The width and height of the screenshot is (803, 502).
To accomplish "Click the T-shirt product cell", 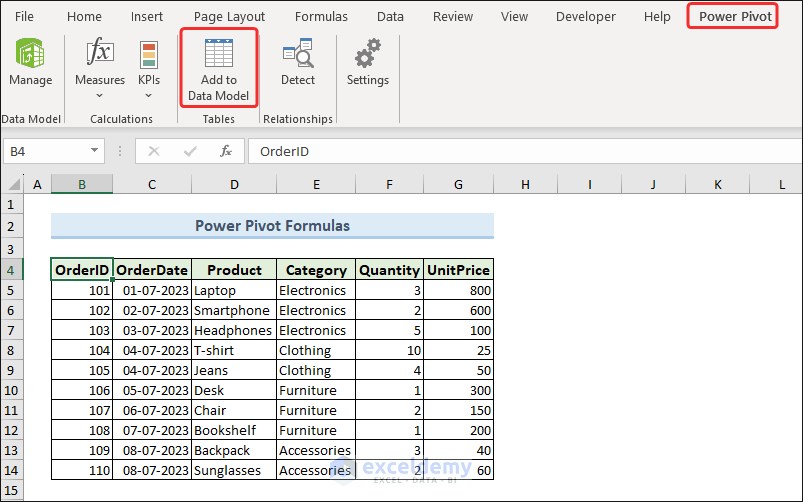I will [x=234, y=350].
